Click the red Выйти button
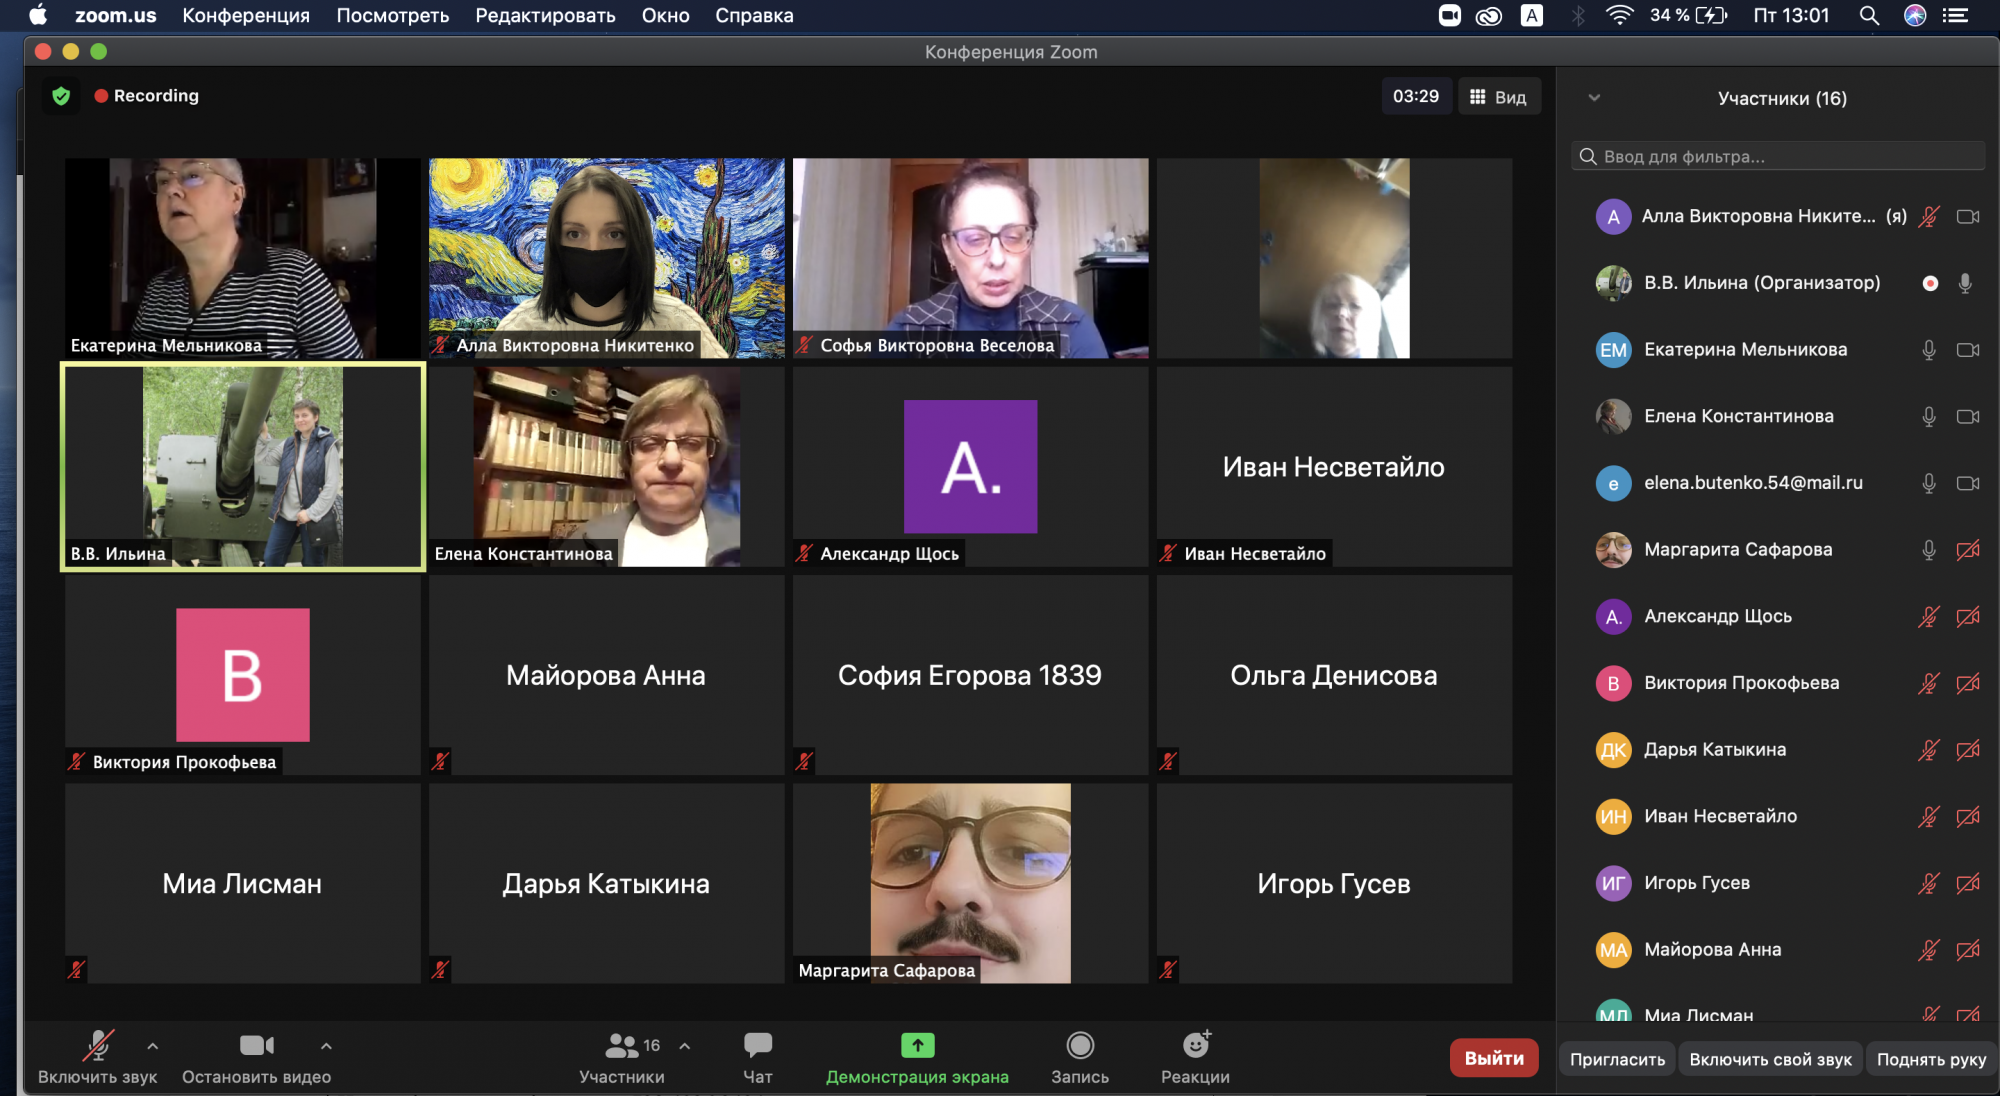Screen dimensions: 2000x1096 [1494, 1058]
